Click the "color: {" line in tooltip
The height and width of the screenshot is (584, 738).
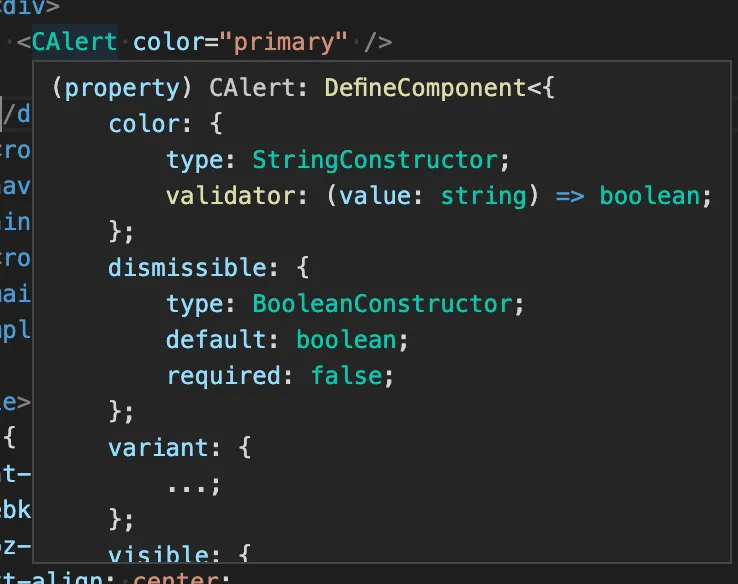(x=165, y=124)
